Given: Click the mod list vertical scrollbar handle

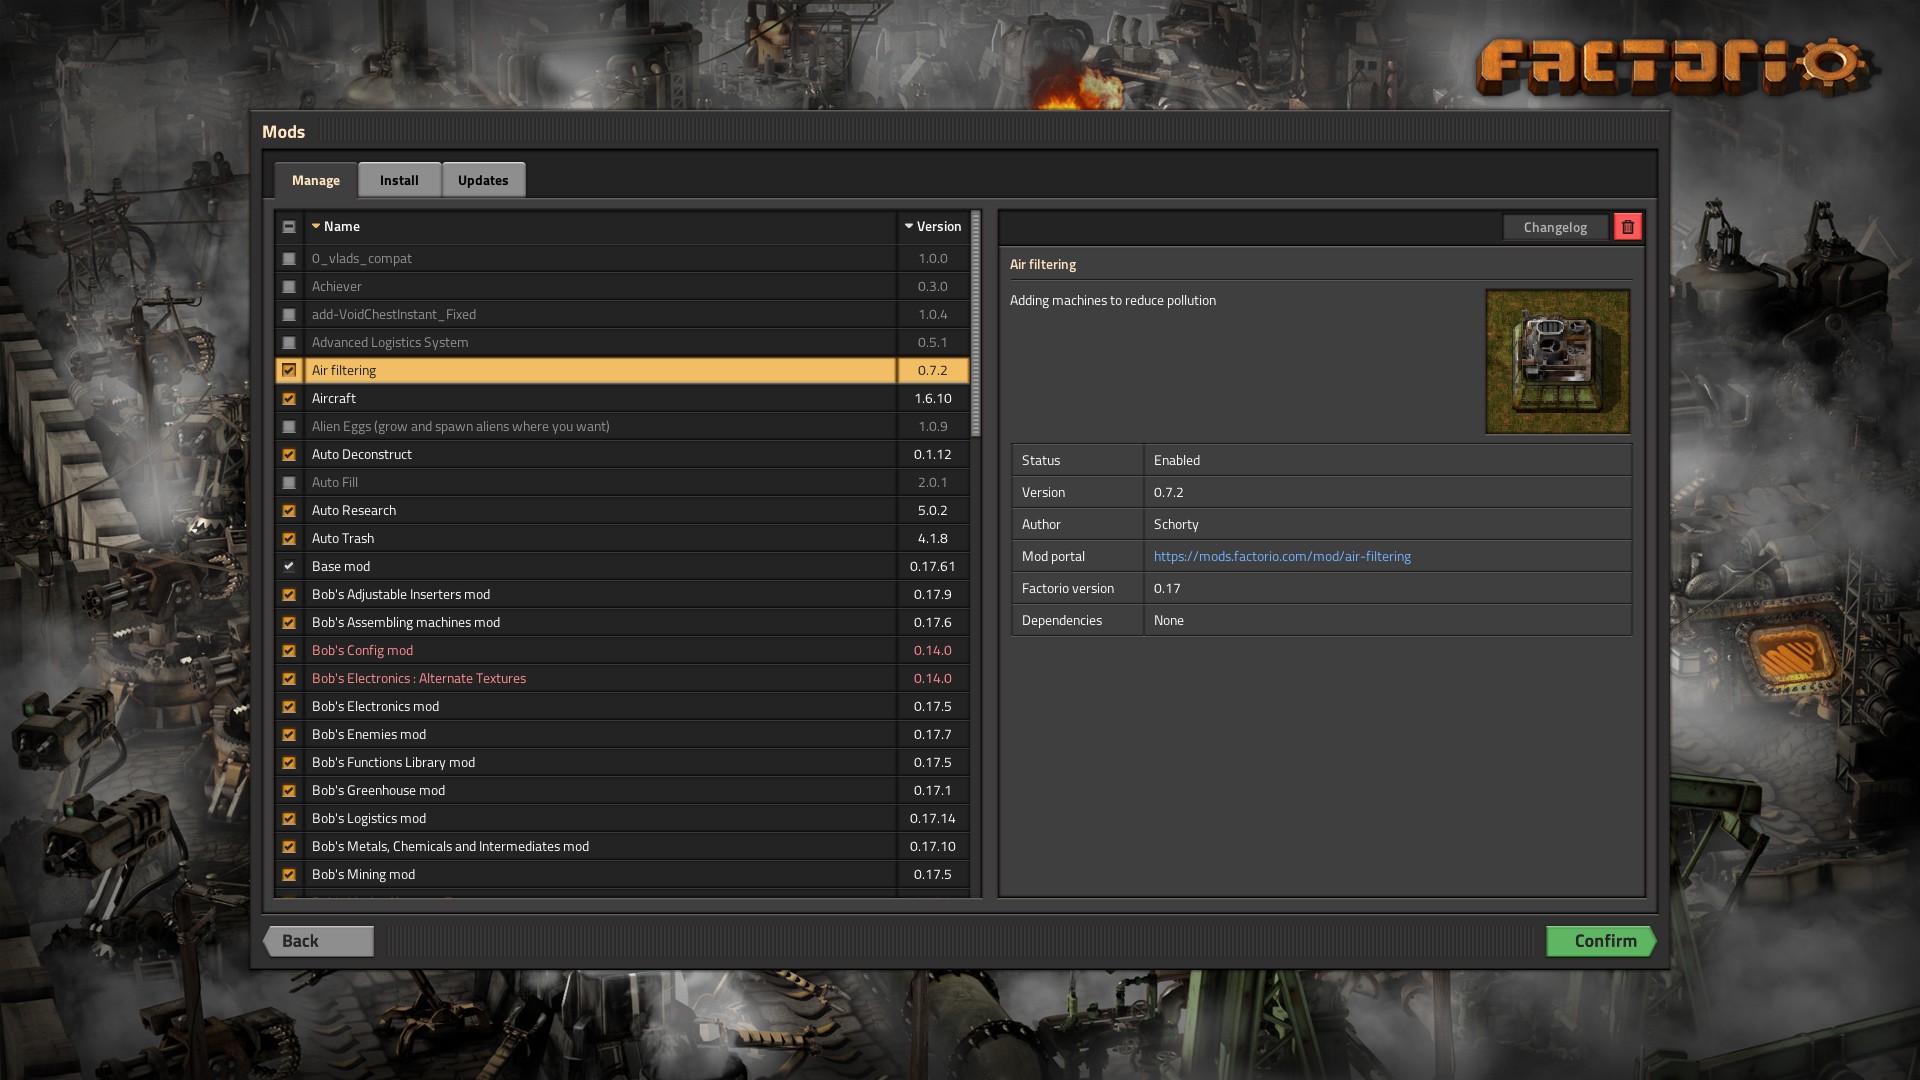Looking at the screenshot, I should pos(976,323).
